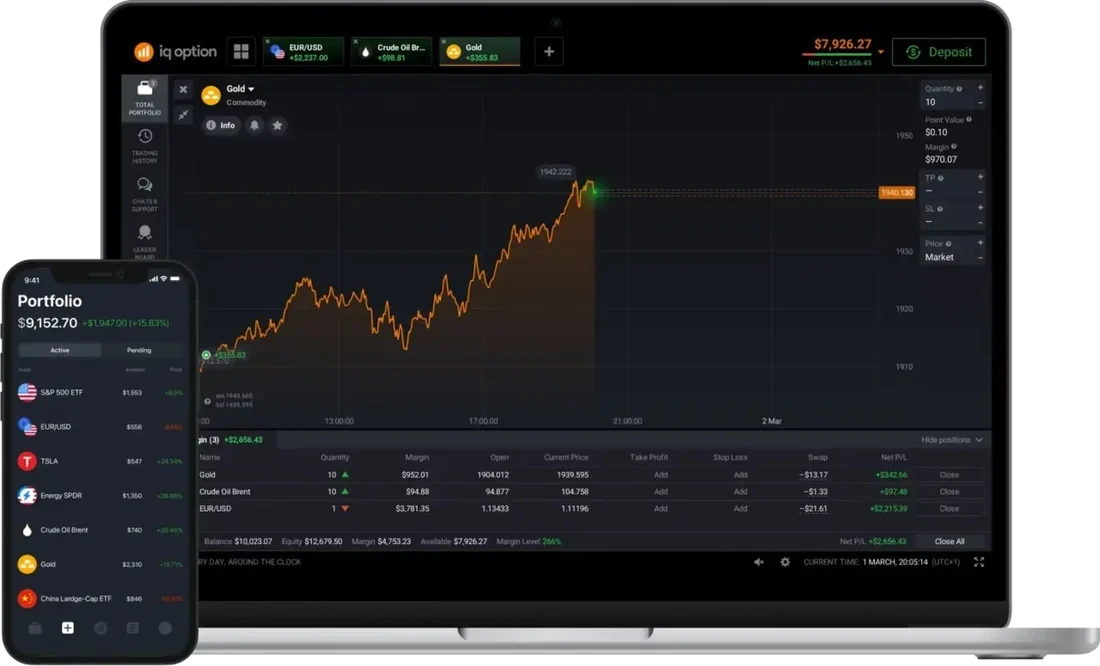Tap the list icon in phone nav
This screenshot has width=1100, height=666.
point(133,628)
